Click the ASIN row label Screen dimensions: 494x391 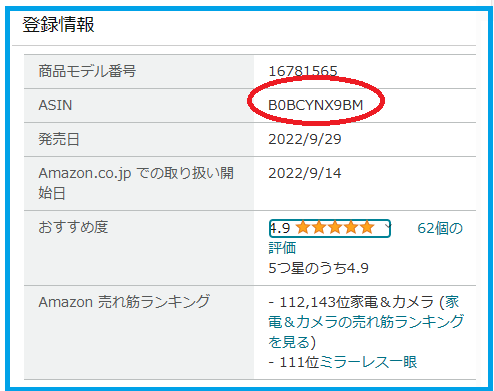click(x=55, y=105)
